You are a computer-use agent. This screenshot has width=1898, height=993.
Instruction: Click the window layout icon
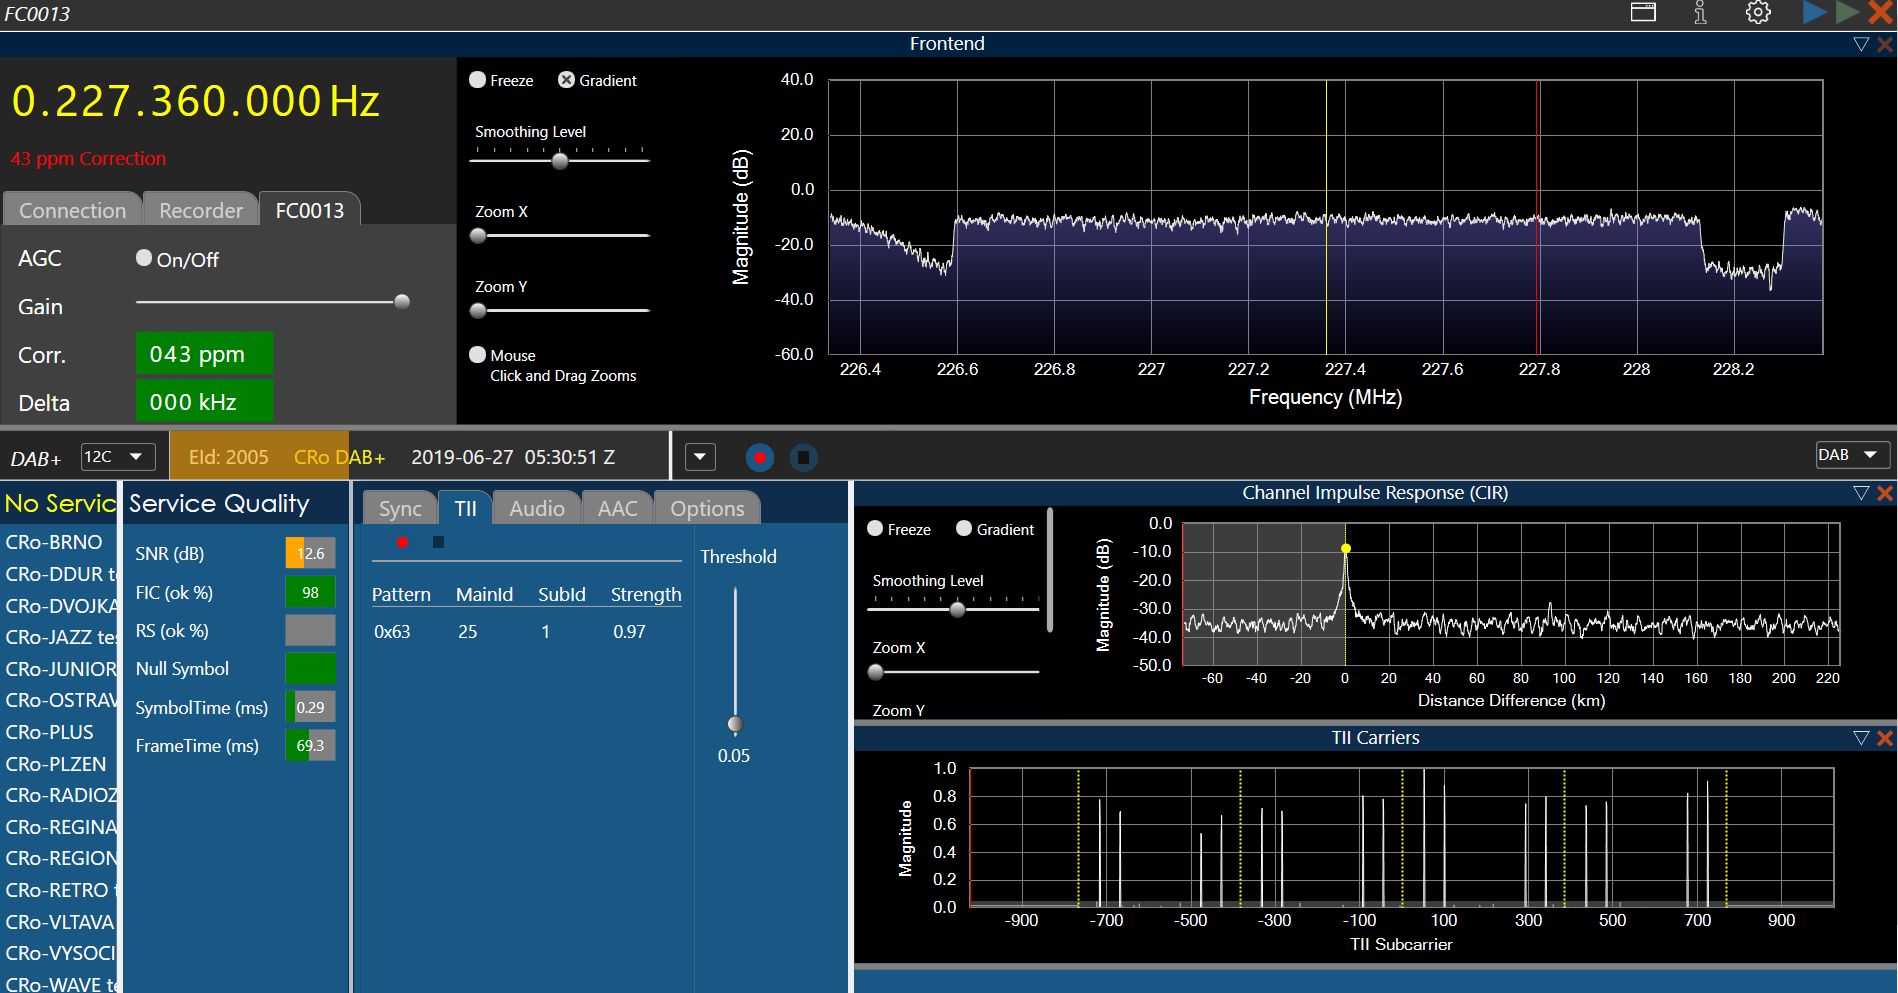pyautogui.click(x=1643, y=13)
